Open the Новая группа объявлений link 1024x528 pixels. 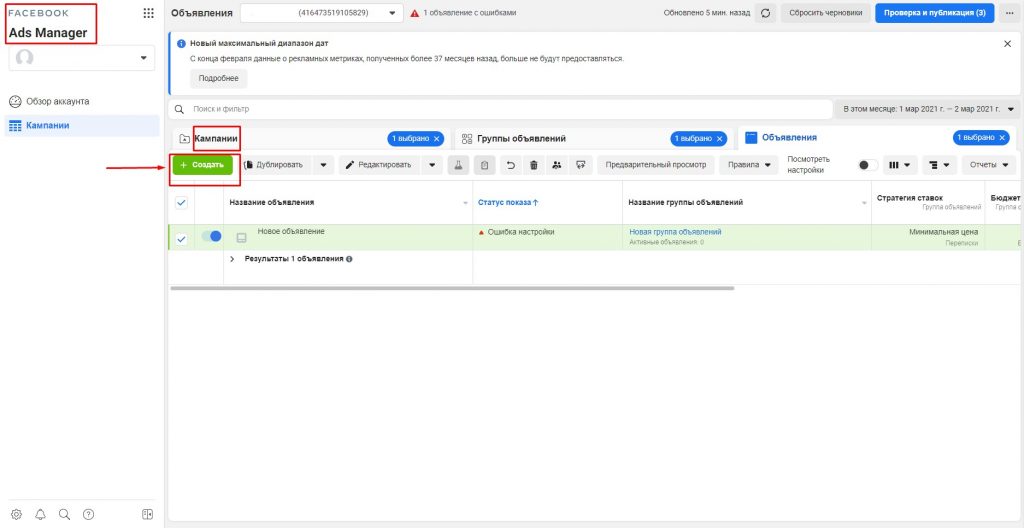675,232
